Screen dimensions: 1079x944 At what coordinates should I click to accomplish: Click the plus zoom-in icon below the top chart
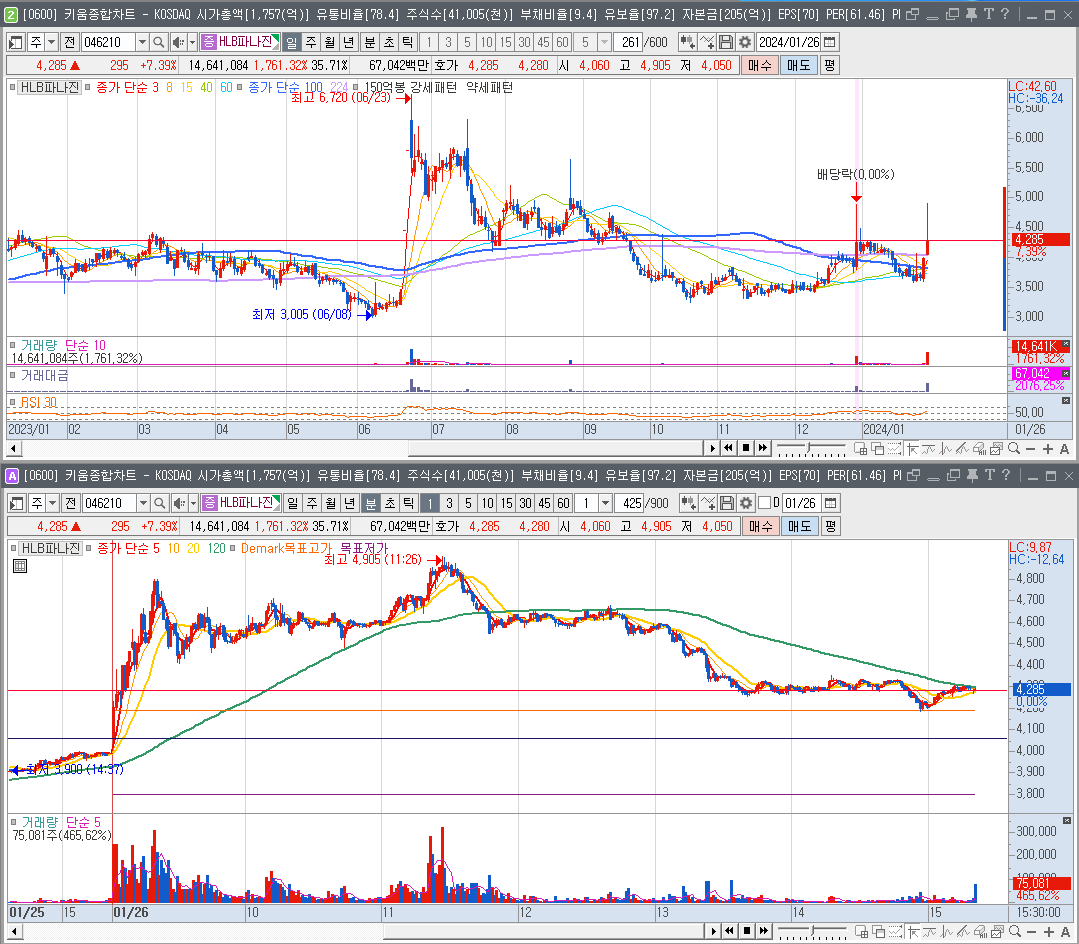[1047, 449]
